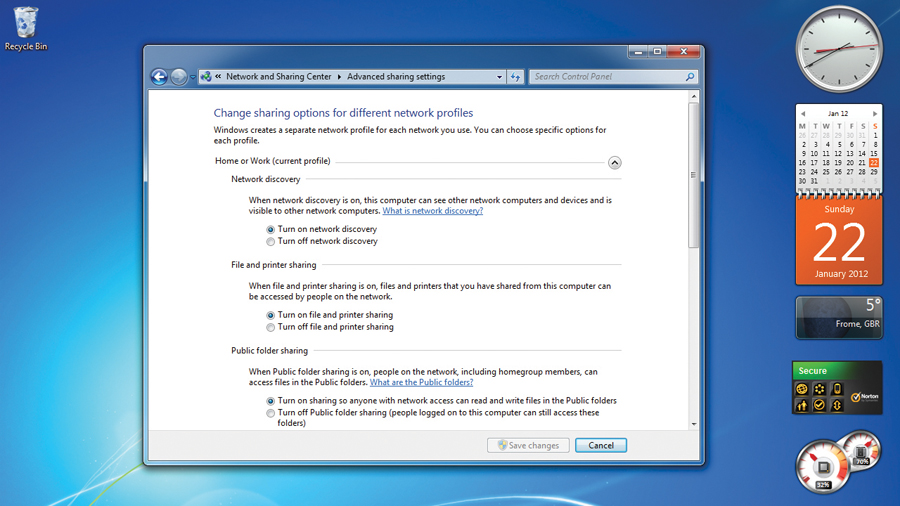This screenshot has width=900, height=506.
Task: Click the Forward navigation arrow
Action: [179, 76]
